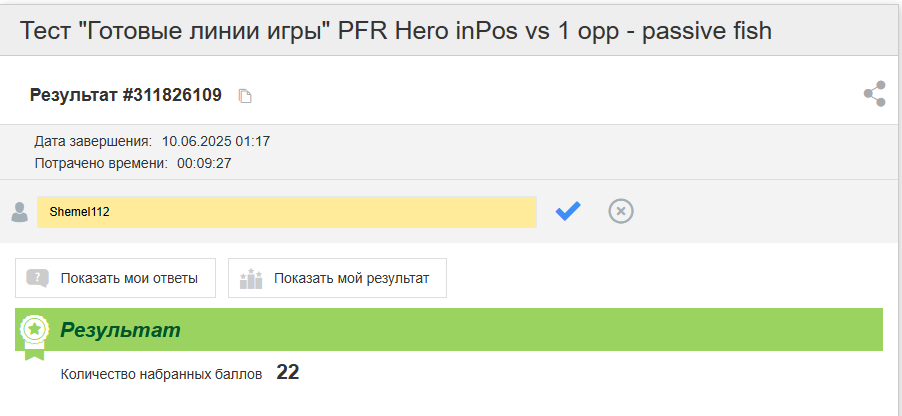The image size is (902, 416).
Task: Click the speech bubble question mark icon
Action: click(x=37, y=278)
